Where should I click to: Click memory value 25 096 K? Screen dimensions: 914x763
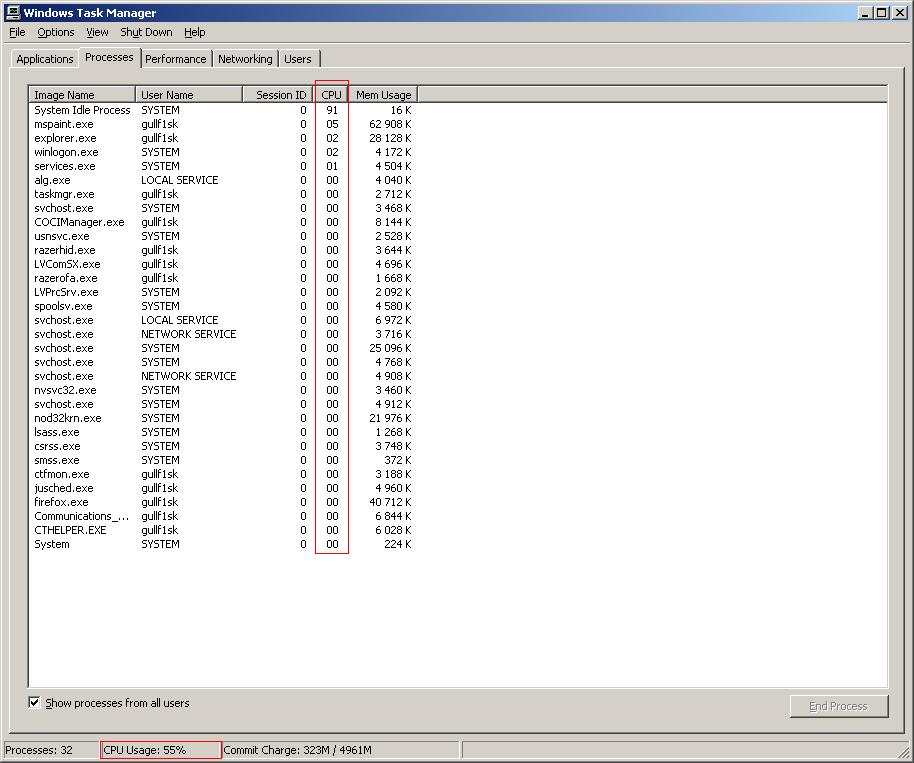[x=390, y=348]
